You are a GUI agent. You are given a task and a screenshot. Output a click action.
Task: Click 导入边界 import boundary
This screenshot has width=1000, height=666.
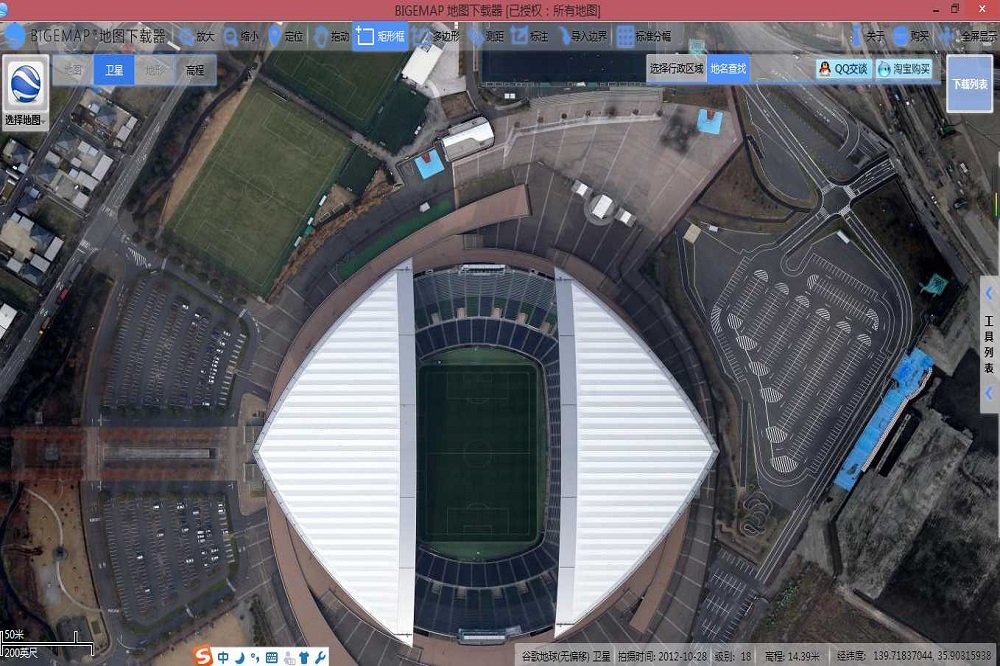tap(582, 36)
